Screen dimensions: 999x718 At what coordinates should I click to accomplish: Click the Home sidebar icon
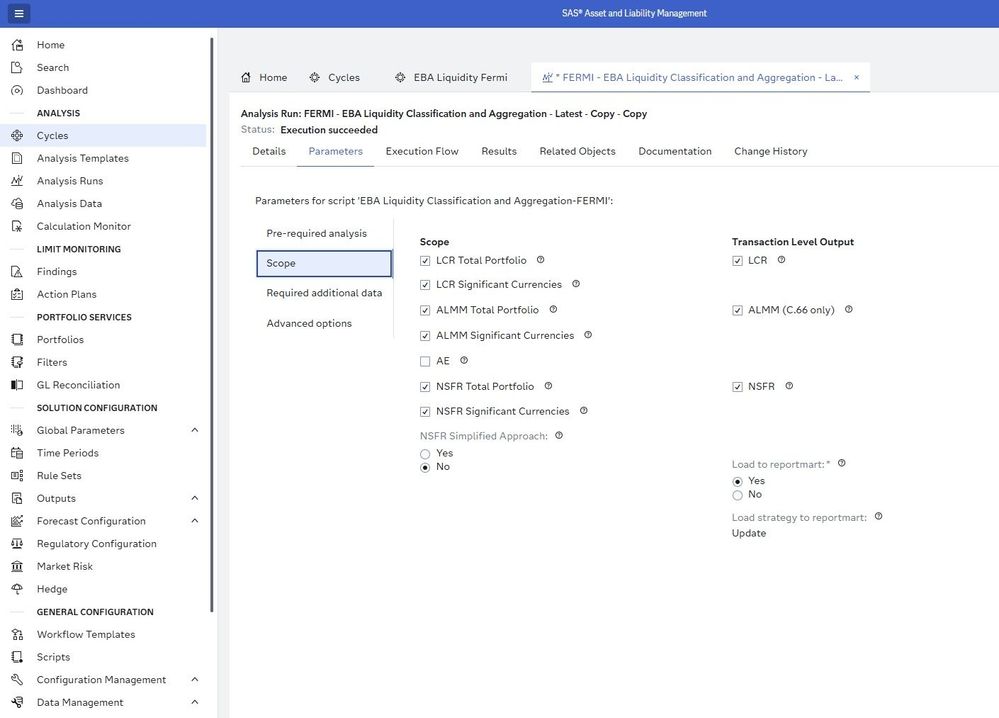point(17,45)
